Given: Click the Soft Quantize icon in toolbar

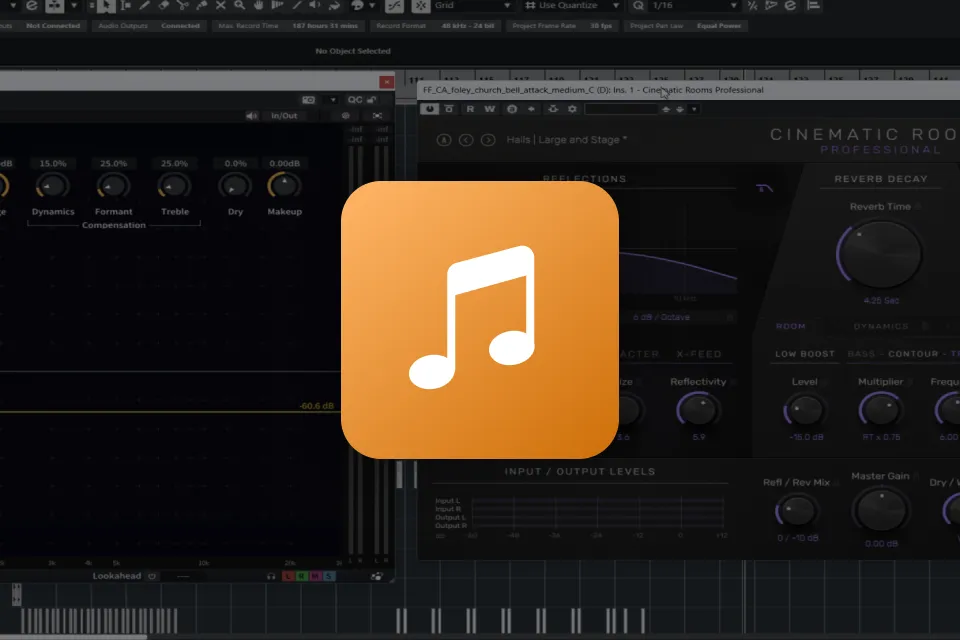Looking at the screenshot, I should [752, 6].
